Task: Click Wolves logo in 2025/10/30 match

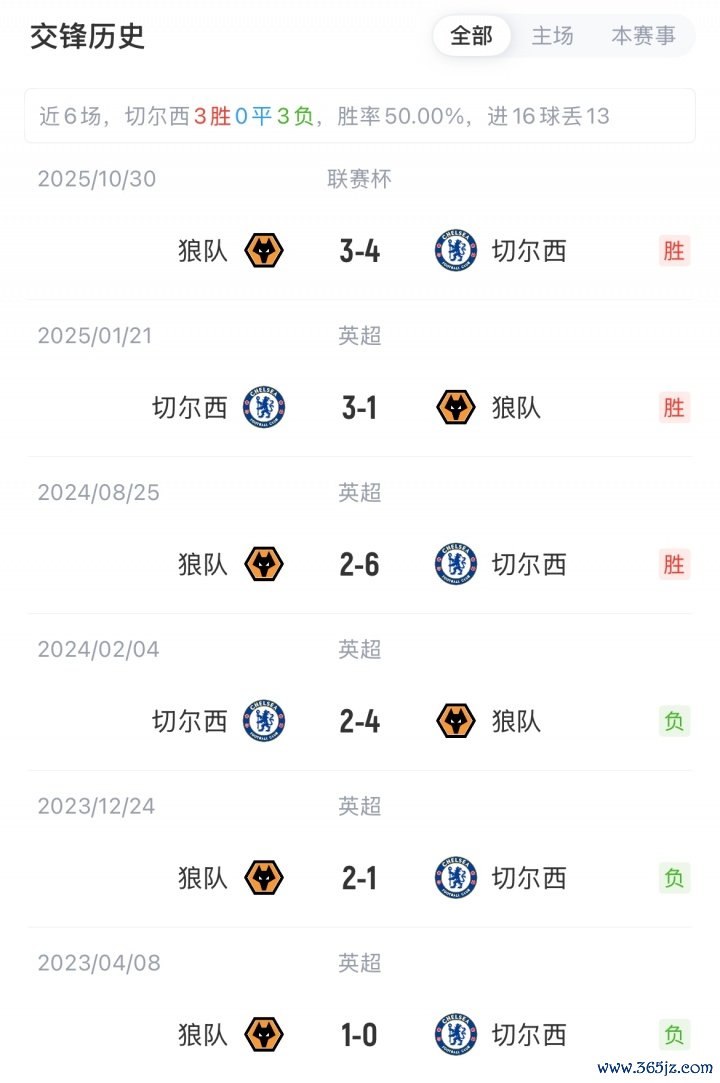Action: (264, 250)
